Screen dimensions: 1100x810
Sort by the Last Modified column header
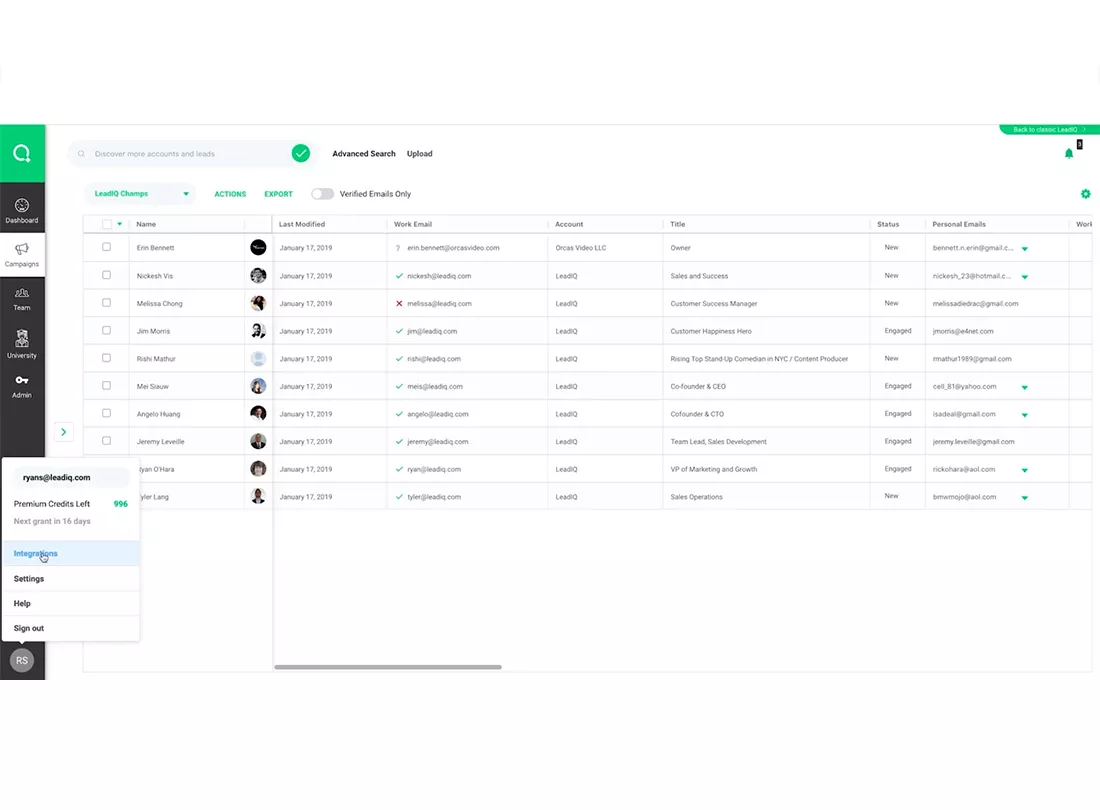(302, 224)
